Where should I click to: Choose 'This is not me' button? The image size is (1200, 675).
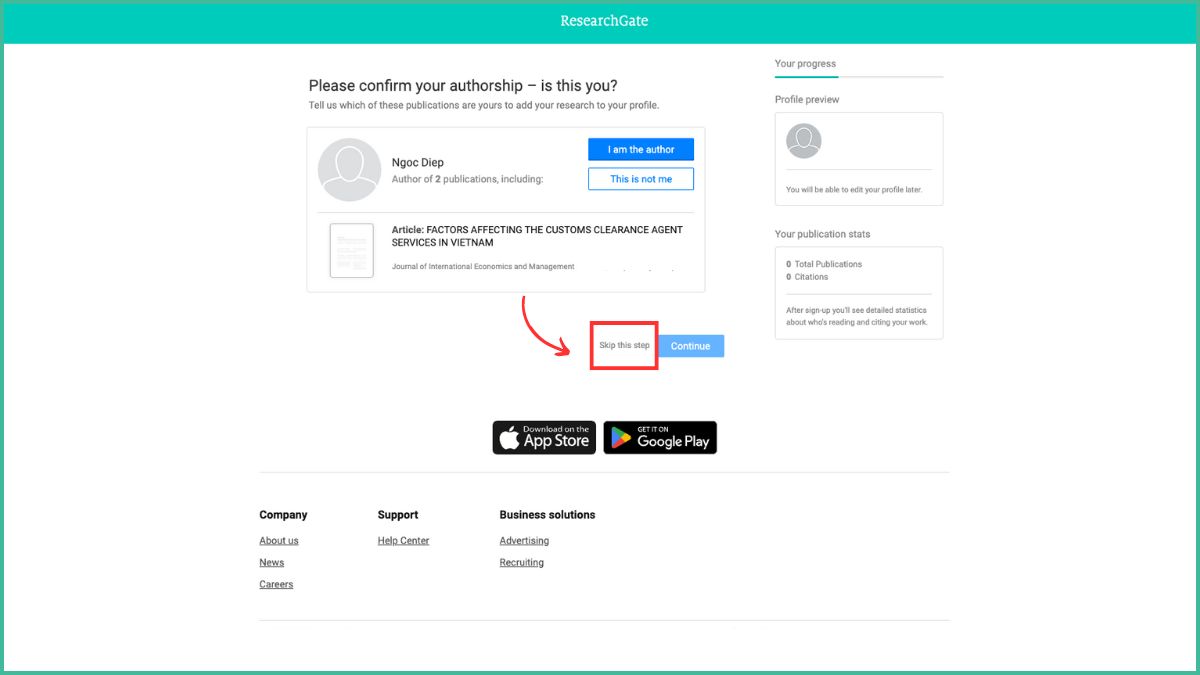pos(641,179)
